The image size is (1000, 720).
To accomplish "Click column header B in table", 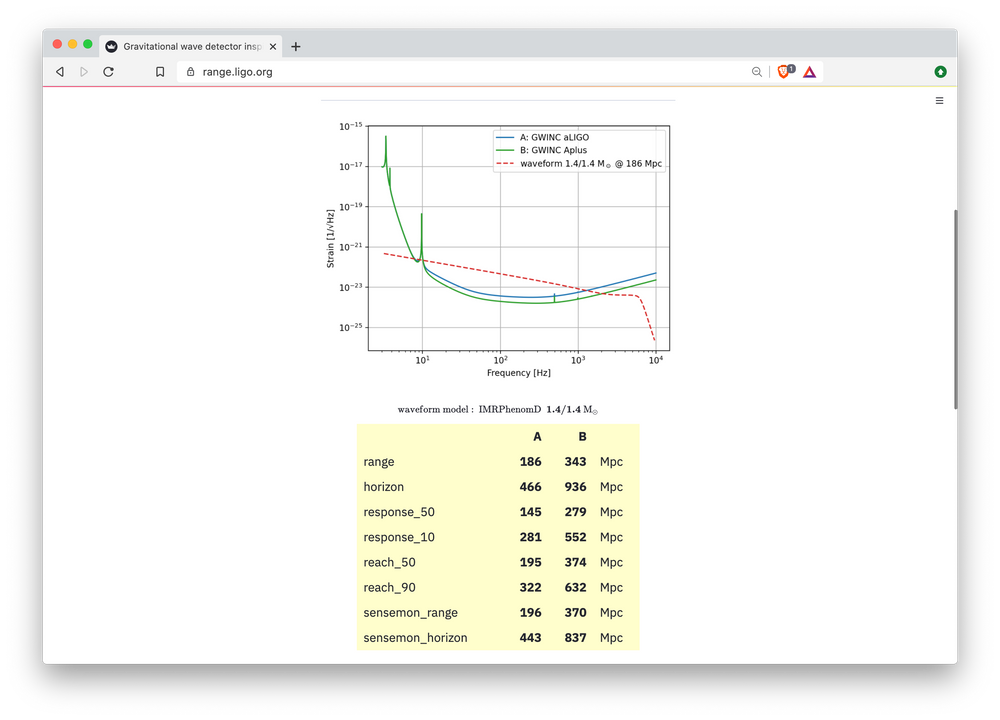I will tap(582, 437).
